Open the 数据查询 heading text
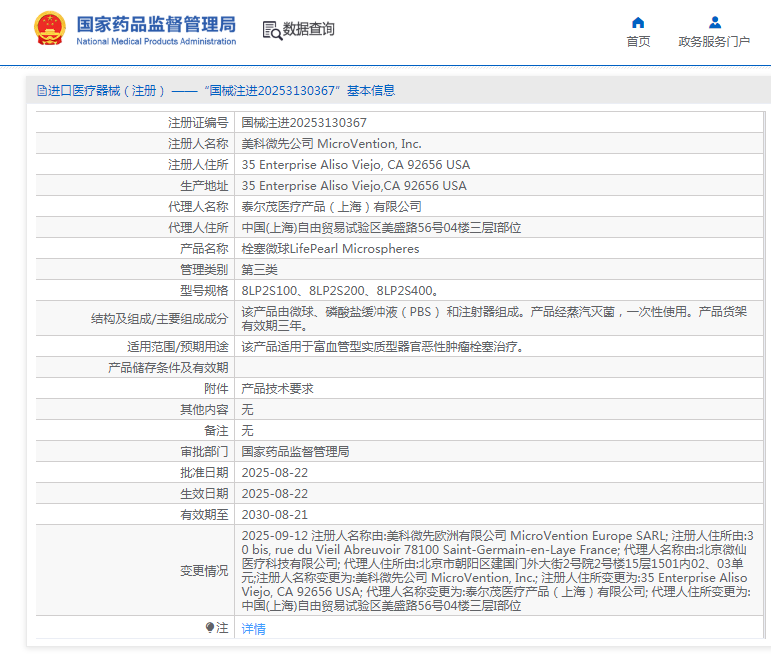Viewport: 771px width, 657px height. (x=309, y=30)
